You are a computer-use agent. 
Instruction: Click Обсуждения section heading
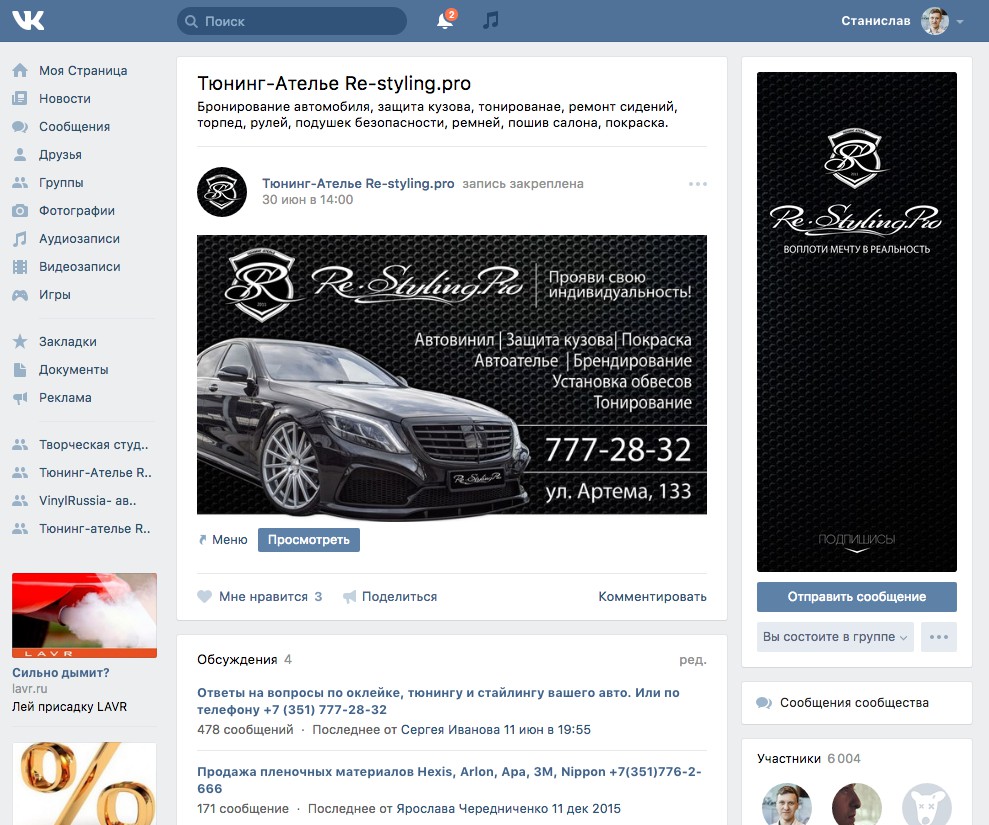pos(237,660)
